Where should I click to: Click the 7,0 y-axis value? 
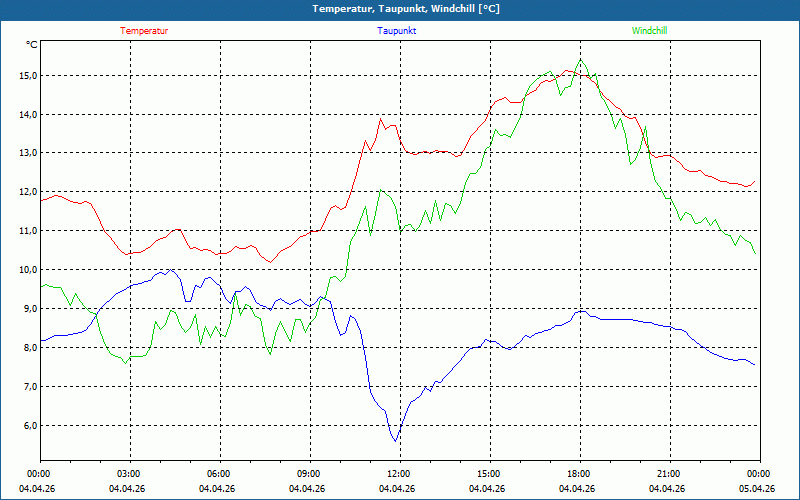coord(30,387)
